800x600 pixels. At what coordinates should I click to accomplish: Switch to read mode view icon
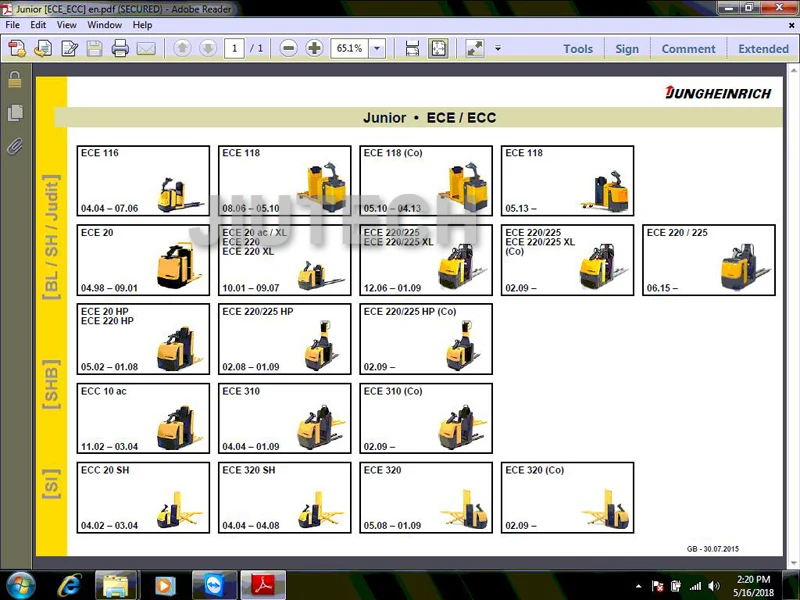click(474, 48)
